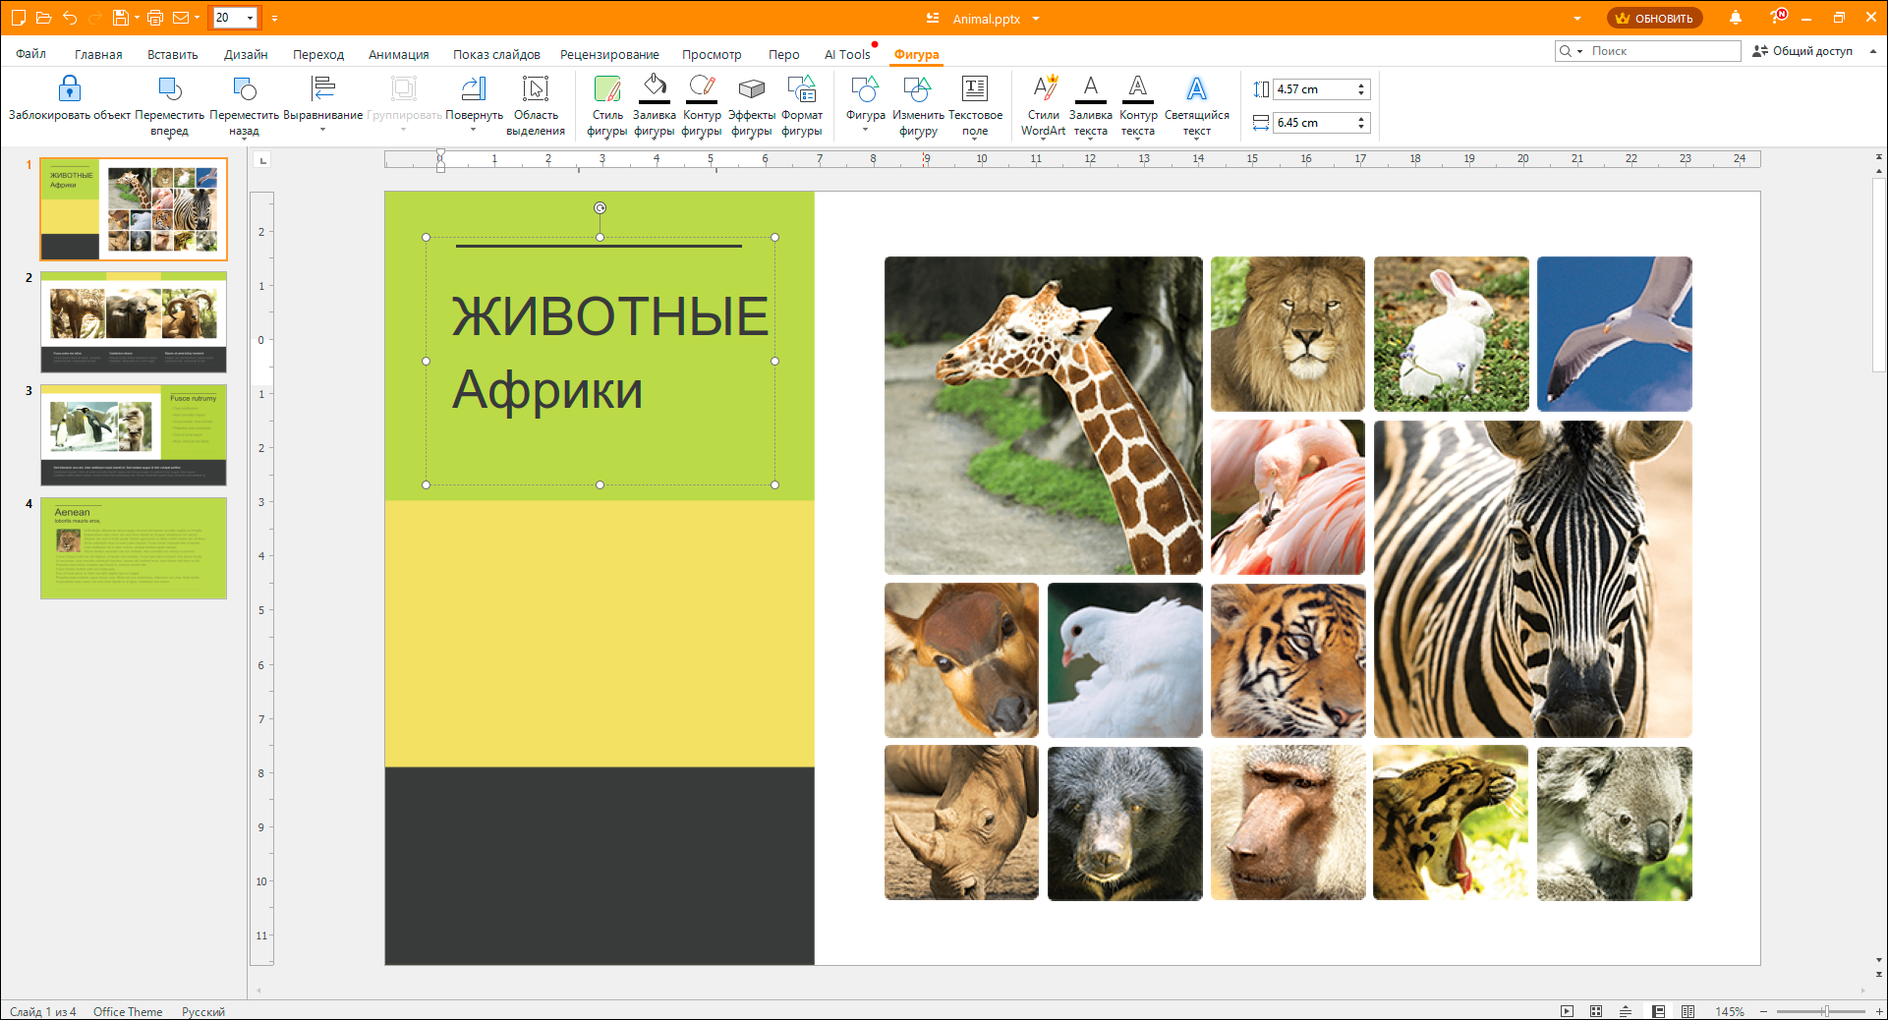This screenshot has height=1020, width=1888.
Task: Open the Файл menu
Action: click(x=31, y=54)
